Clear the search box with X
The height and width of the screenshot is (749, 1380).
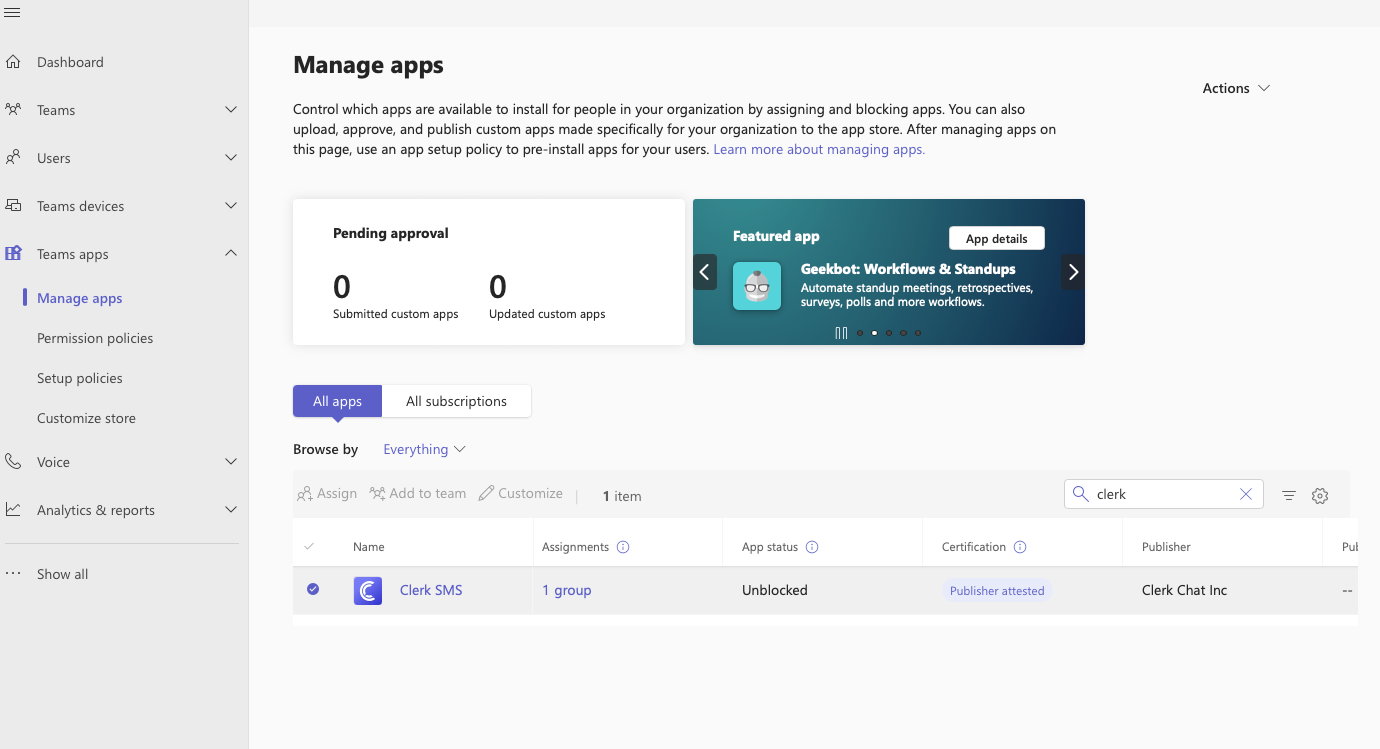pyautogui.click(x=1246, y=494)
